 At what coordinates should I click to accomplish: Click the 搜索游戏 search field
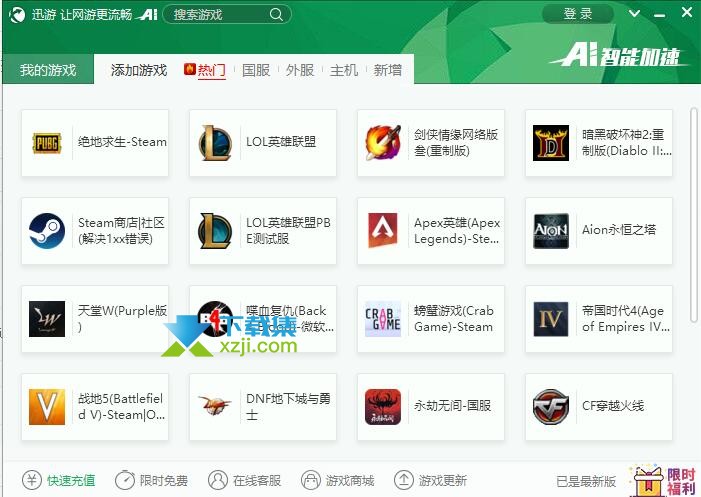[x=227, y=15]
